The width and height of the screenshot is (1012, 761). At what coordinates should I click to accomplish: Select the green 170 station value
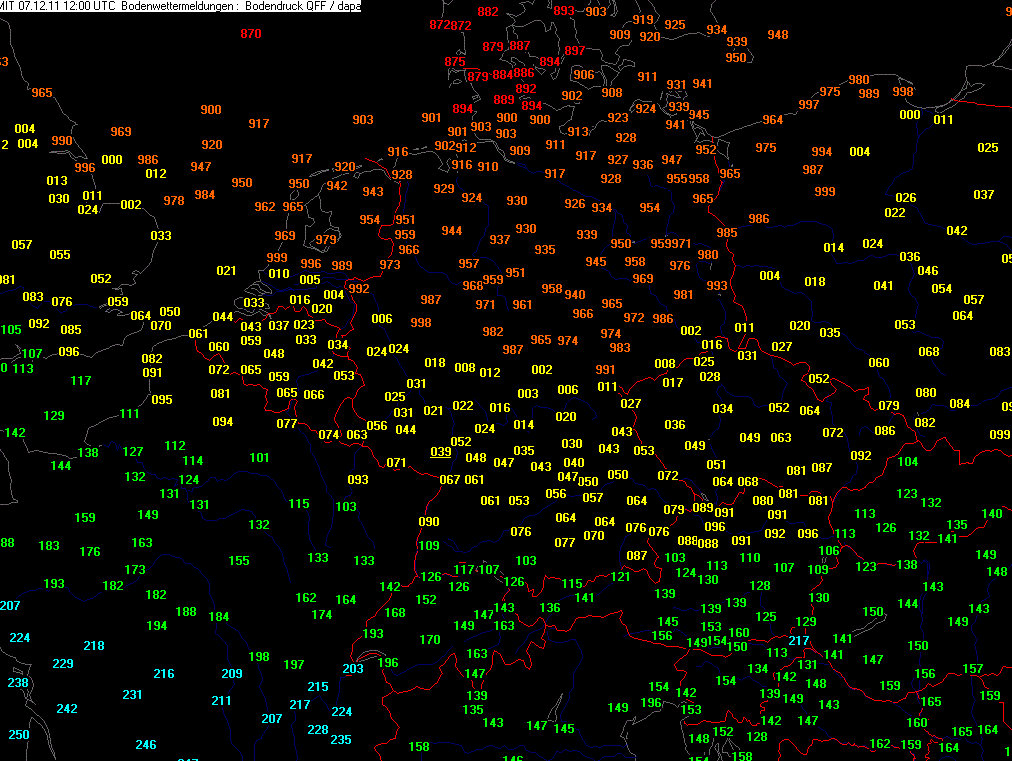coord(430,640)
